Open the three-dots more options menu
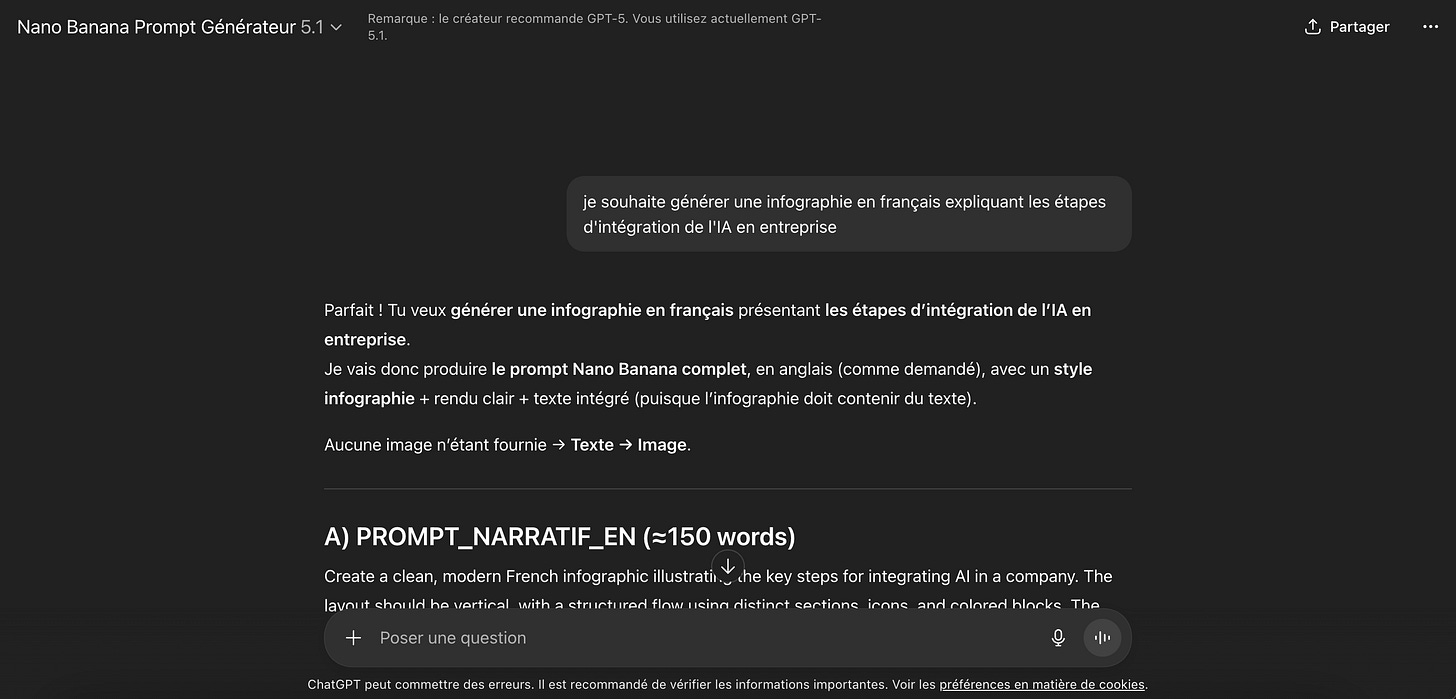 pyautogui.click(x=1430, y=27)
